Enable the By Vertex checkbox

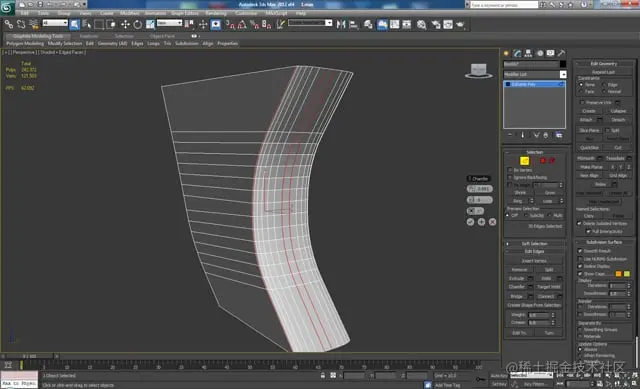click(509, 170)
